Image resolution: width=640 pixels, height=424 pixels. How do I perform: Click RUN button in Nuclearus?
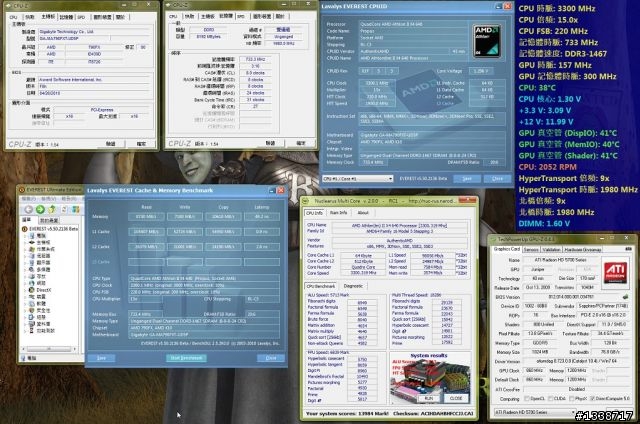[x=429, y=398]
